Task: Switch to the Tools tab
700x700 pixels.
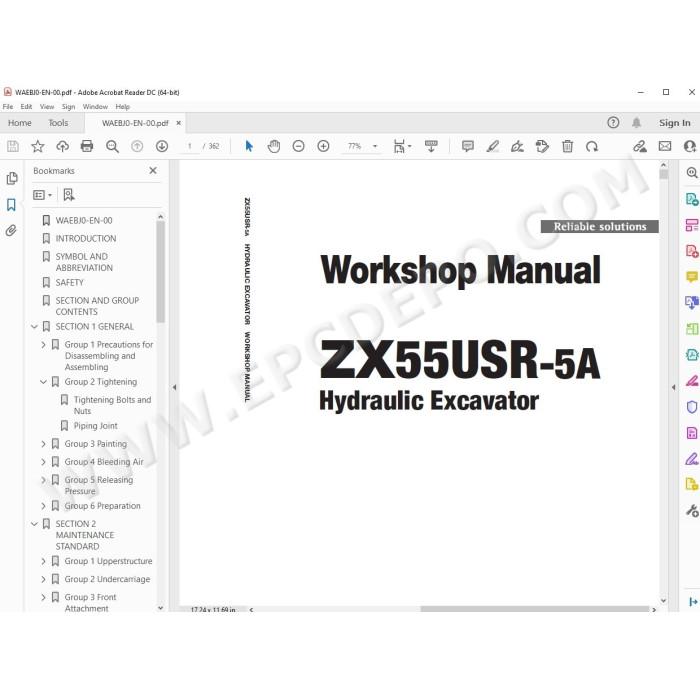Action: pos(58,123)
